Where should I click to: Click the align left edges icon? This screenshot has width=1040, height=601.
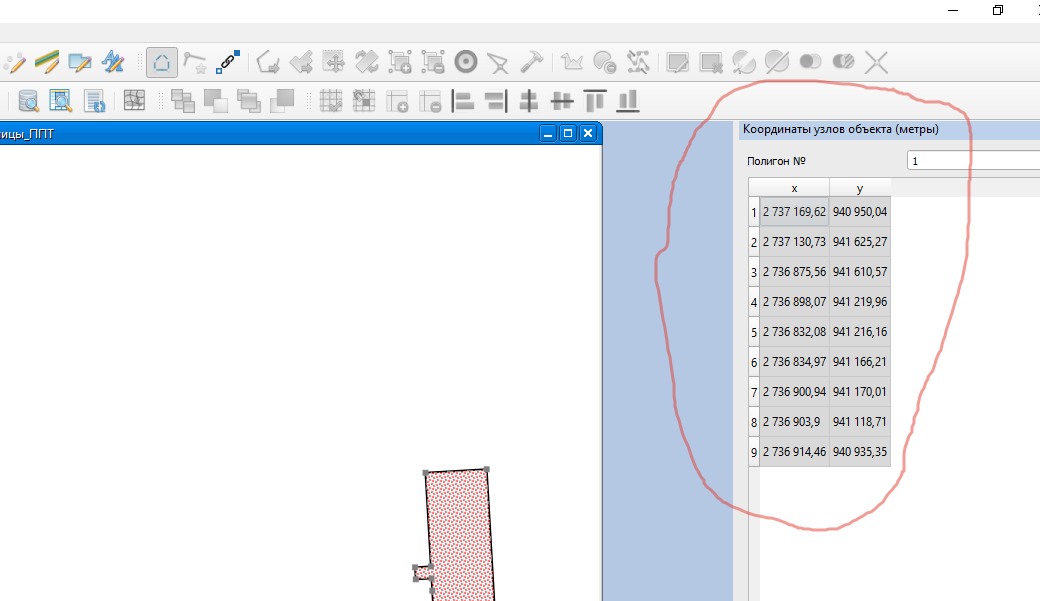pos(462,100)
